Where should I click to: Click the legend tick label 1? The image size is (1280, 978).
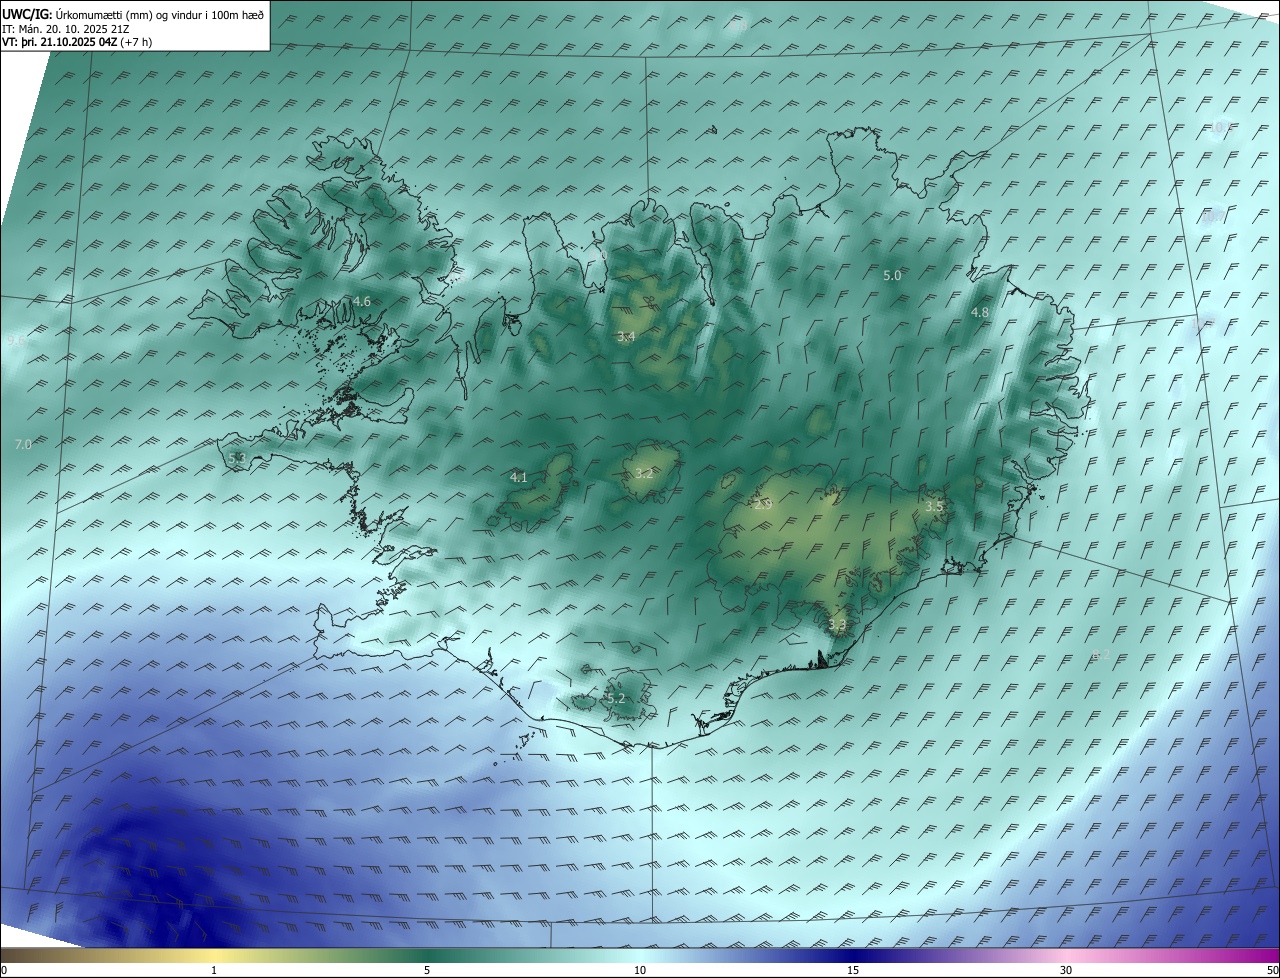click(214, 970)
